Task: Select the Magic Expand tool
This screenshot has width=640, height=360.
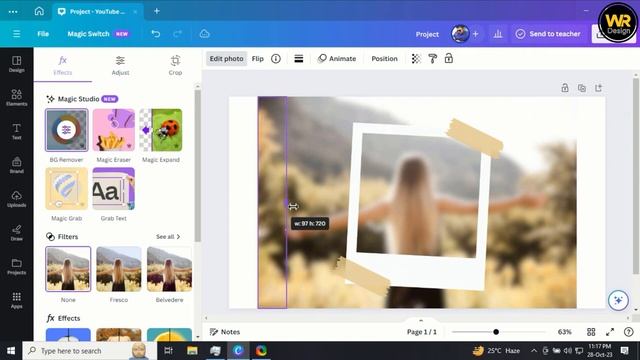Action: [161, 130]
